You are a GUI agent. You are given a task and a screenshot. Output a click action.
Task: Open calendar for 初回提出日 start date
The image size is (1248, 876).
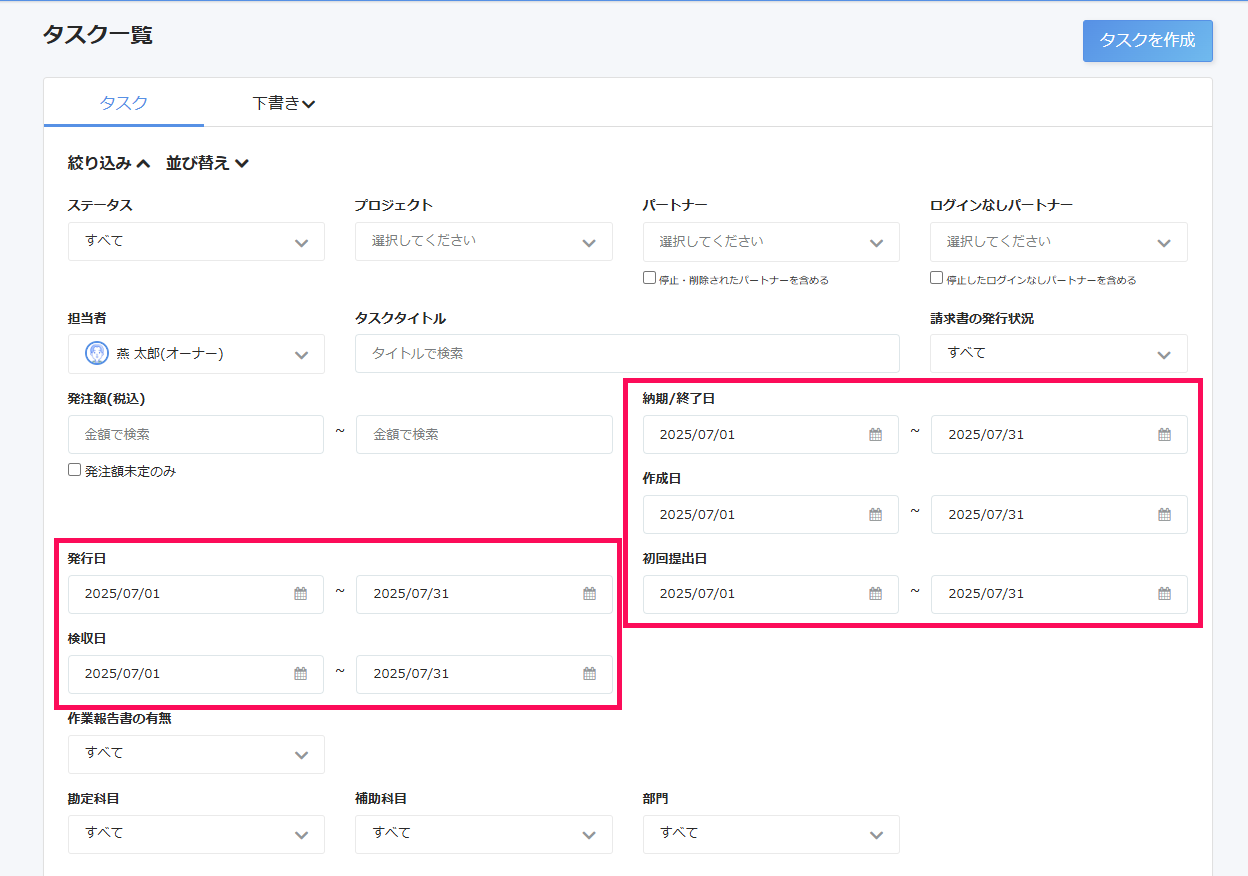[x=876, y=594]
